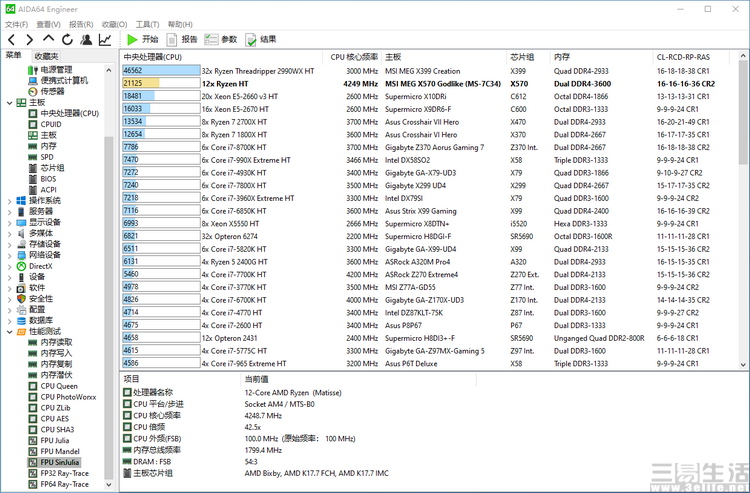Expand the DirectX tree node

(9, 266)
